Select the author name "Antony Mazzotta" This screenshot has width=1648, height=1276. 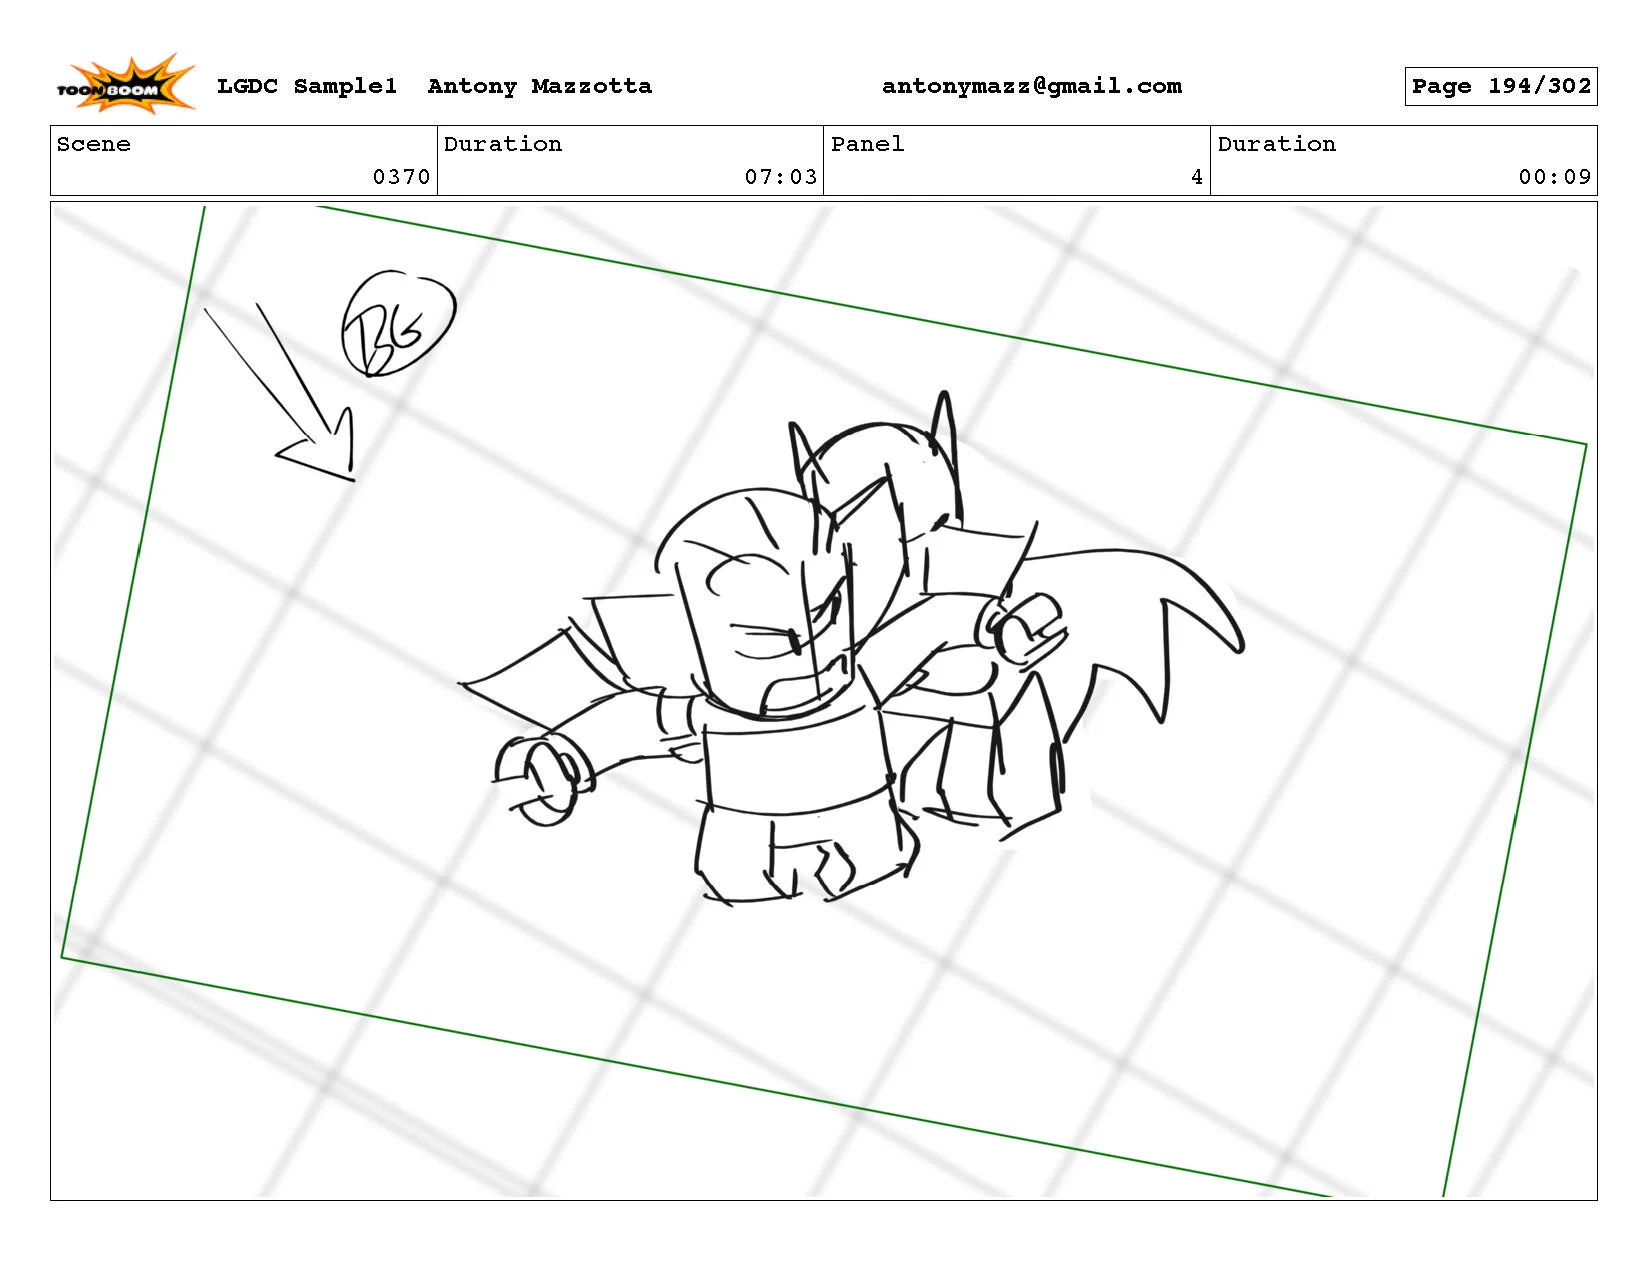pos(540,86)
